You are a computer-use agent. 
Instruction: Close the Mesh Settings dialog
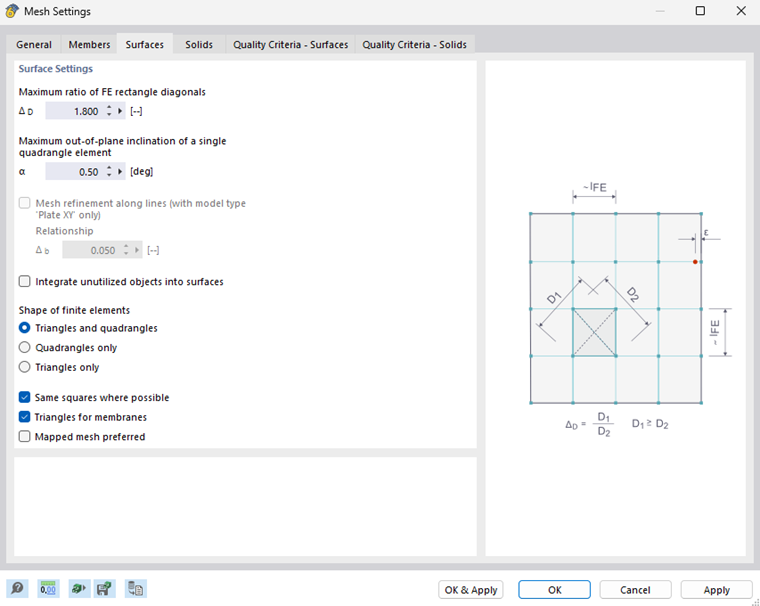tap(741, 11)
